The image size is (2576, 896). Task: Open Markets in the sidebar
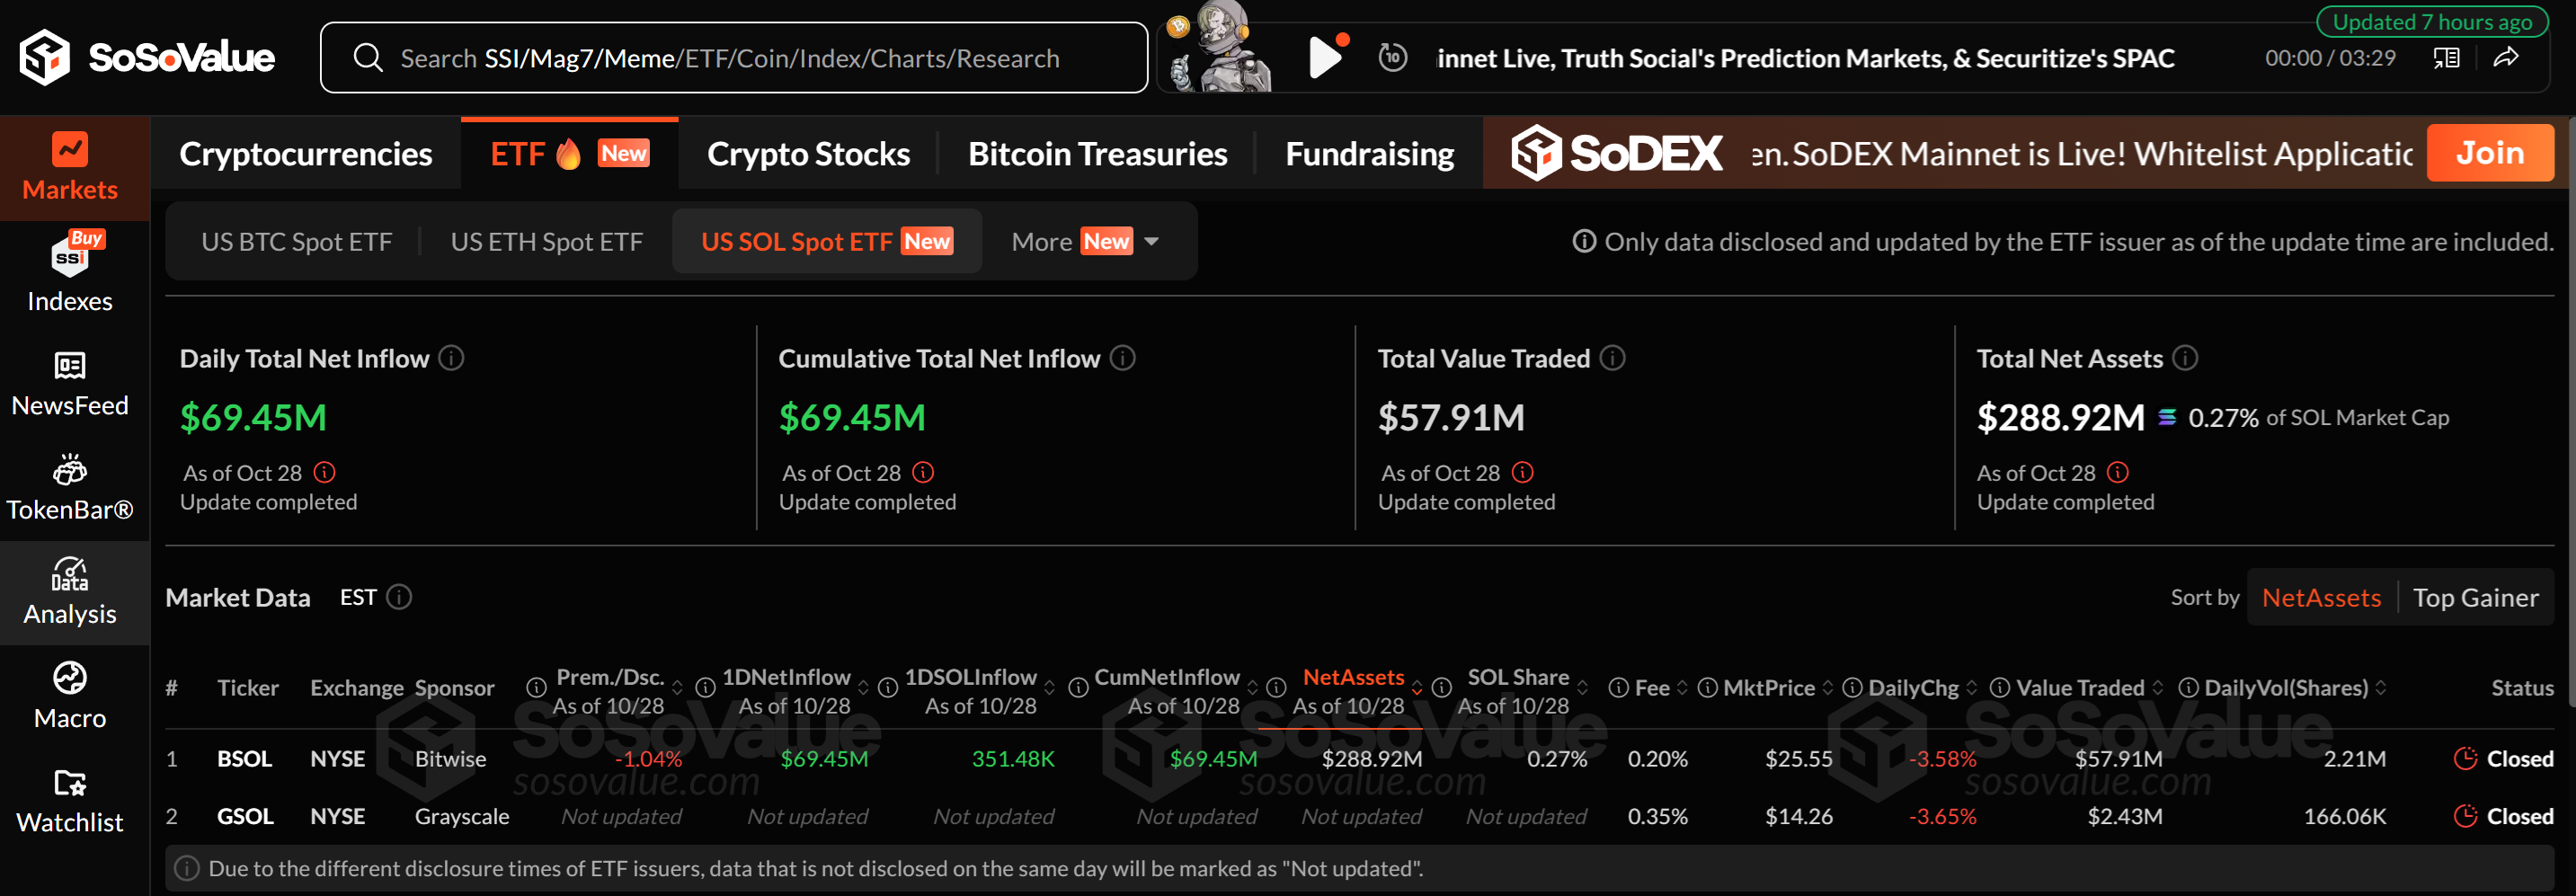point(70,167)
